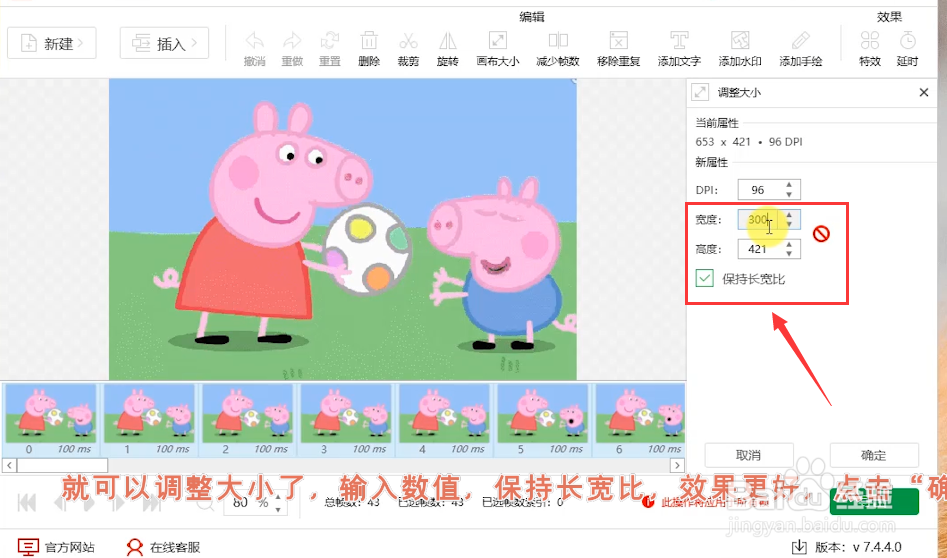947x558 pixels.
Task: Open the 官方网站 official website link
Action: [56, 547]
